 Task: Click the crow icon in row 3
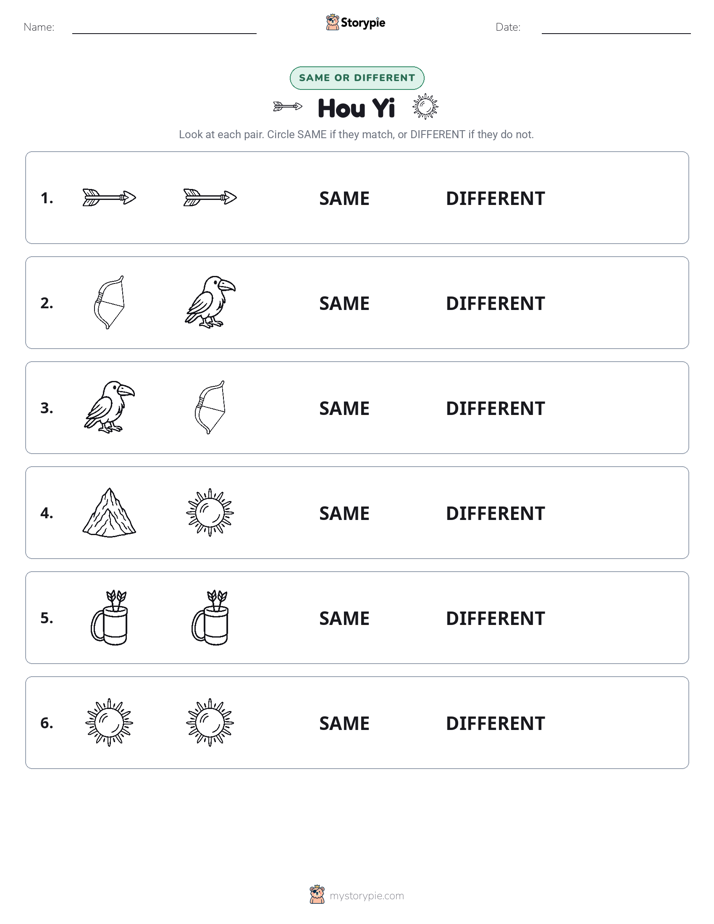109,407
